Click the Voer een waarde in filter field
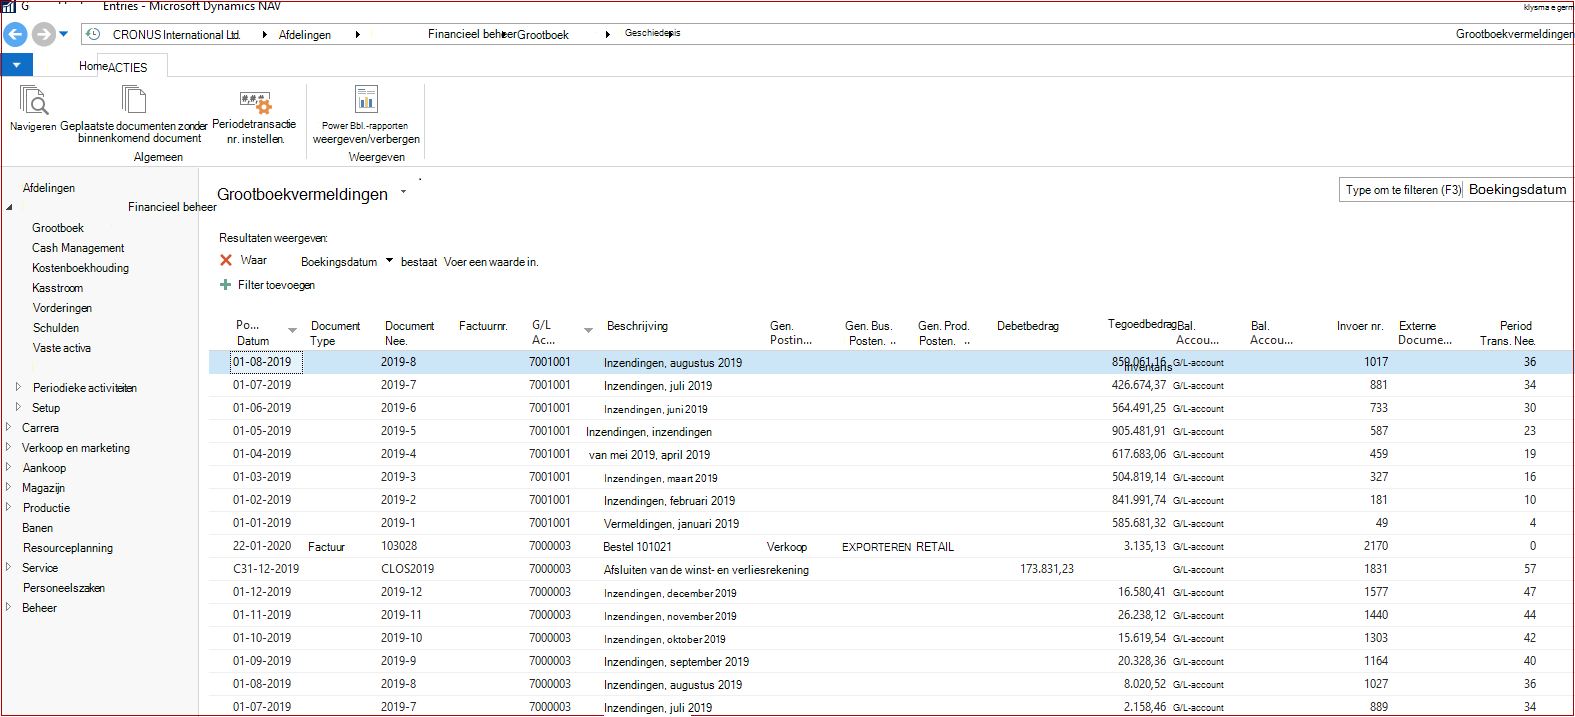This screenshot has height=717, width=1575. (491, 262)
